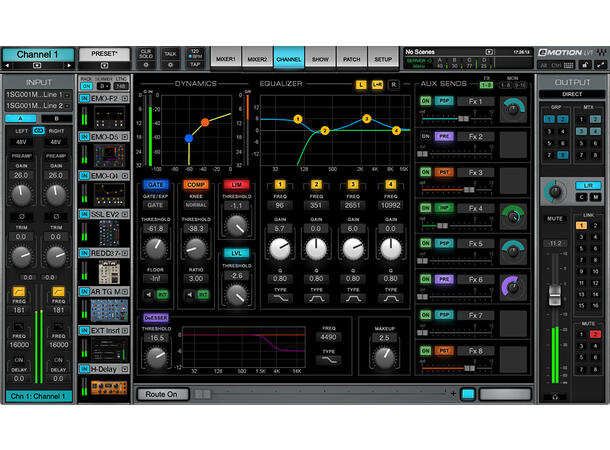Bypass EMO-F2 plugin via its IN button
This screenshot has height=450, width=610.
tap(84, 98)
